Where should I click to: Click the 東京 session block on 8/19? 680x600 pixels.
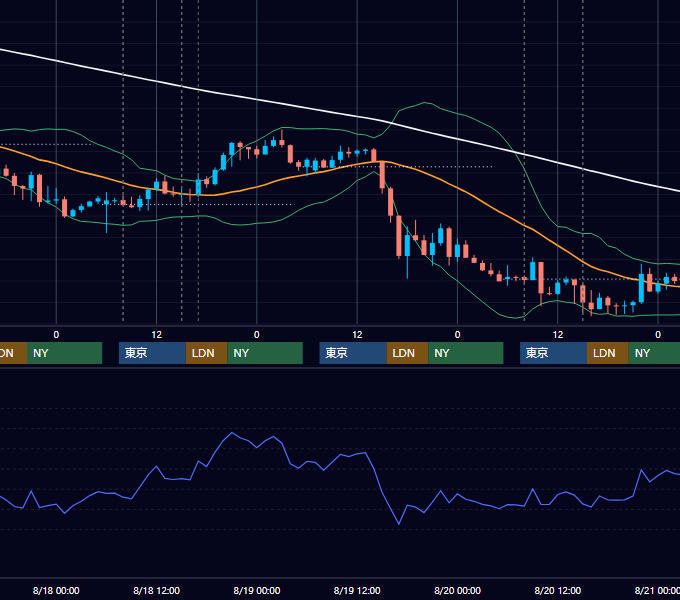click(353, 353)
